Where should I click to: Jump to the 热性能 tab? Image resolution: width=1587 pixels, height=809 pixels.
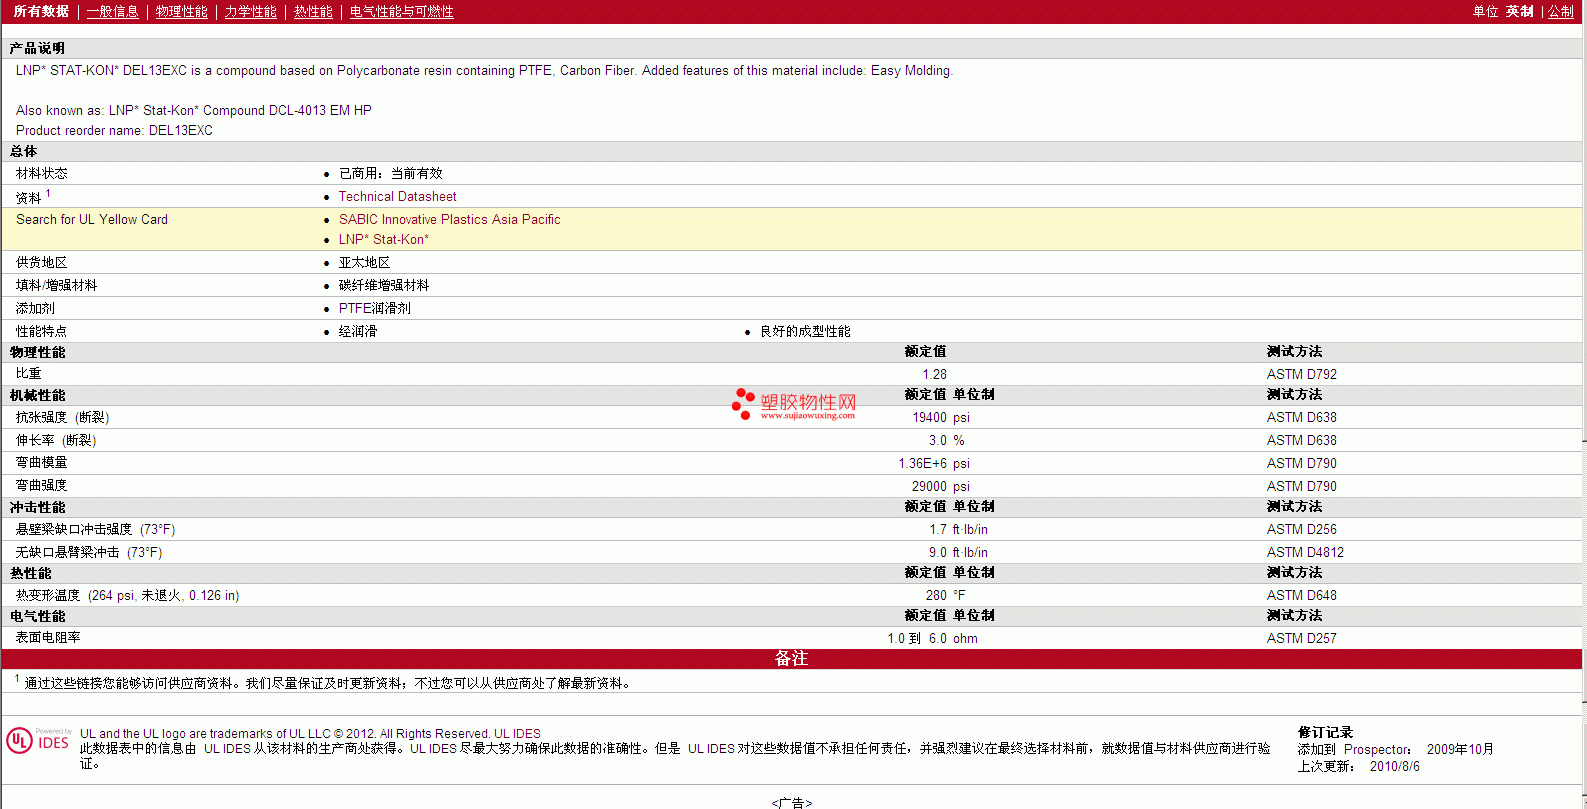point(313,12)
